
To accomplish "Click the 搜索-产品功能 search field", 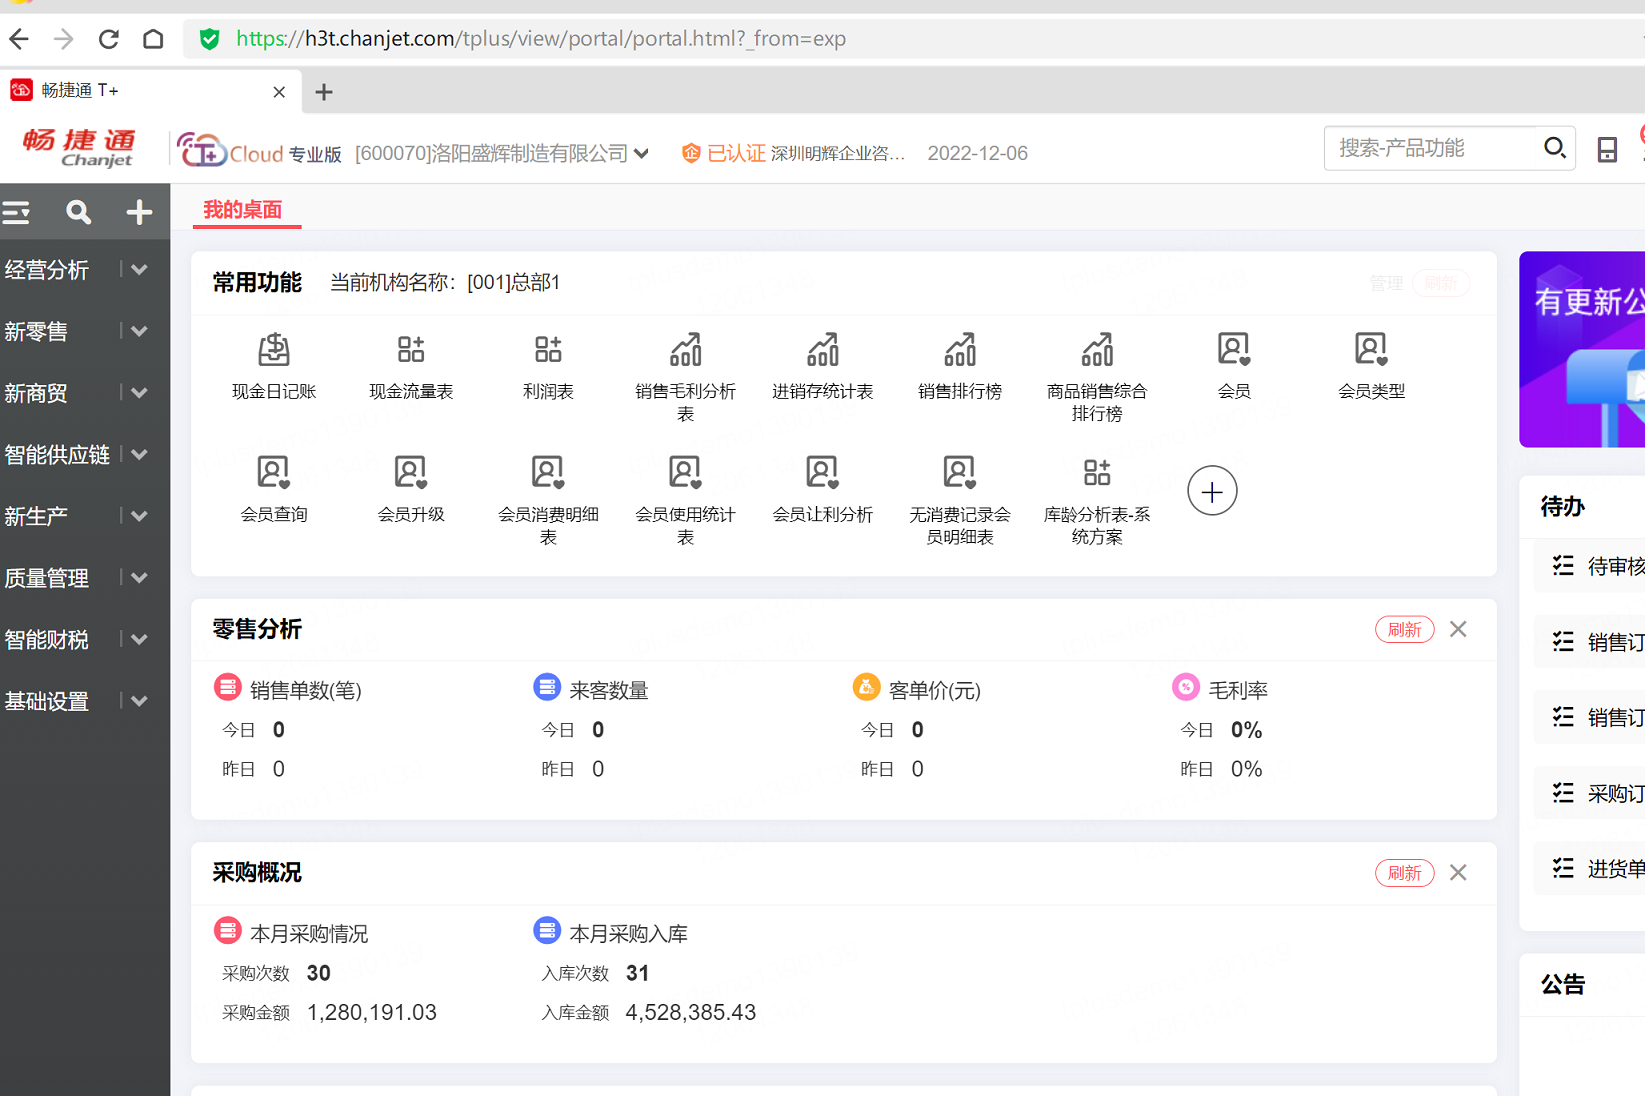I will [1430, 149].
